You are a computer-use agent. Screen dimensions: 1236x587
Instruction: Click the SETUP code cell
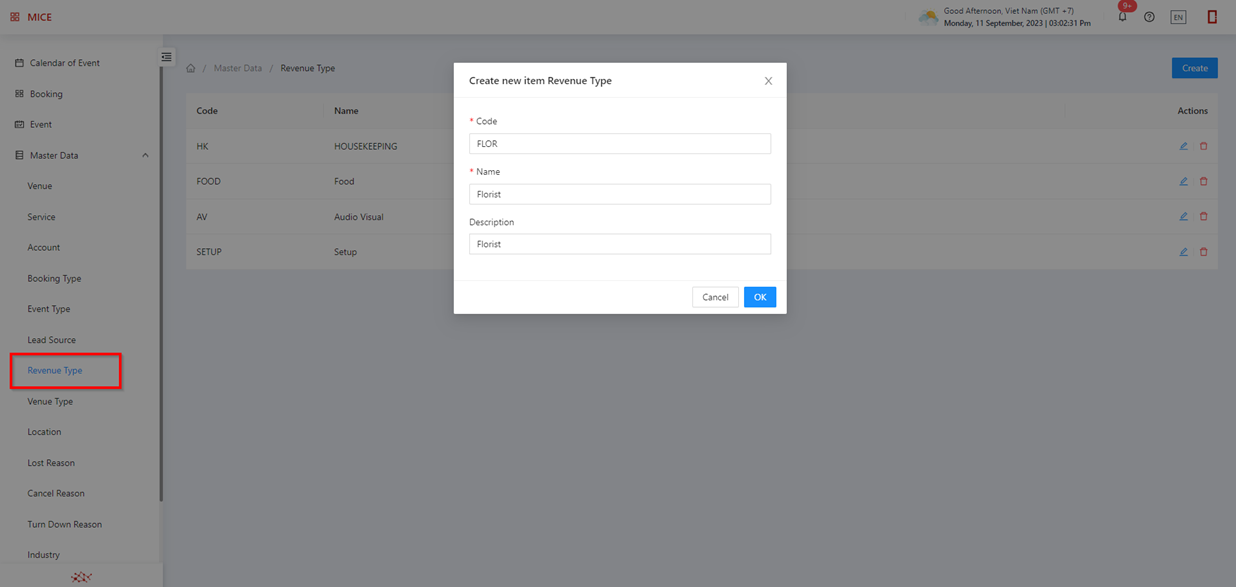(x=209, y=252)
